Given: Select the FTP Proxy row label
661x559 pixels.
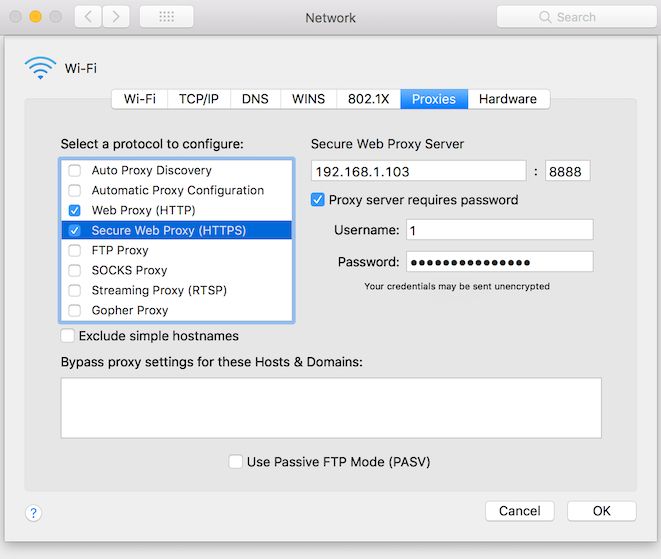Looking at the screenshot, I should (x=120, y=250).
